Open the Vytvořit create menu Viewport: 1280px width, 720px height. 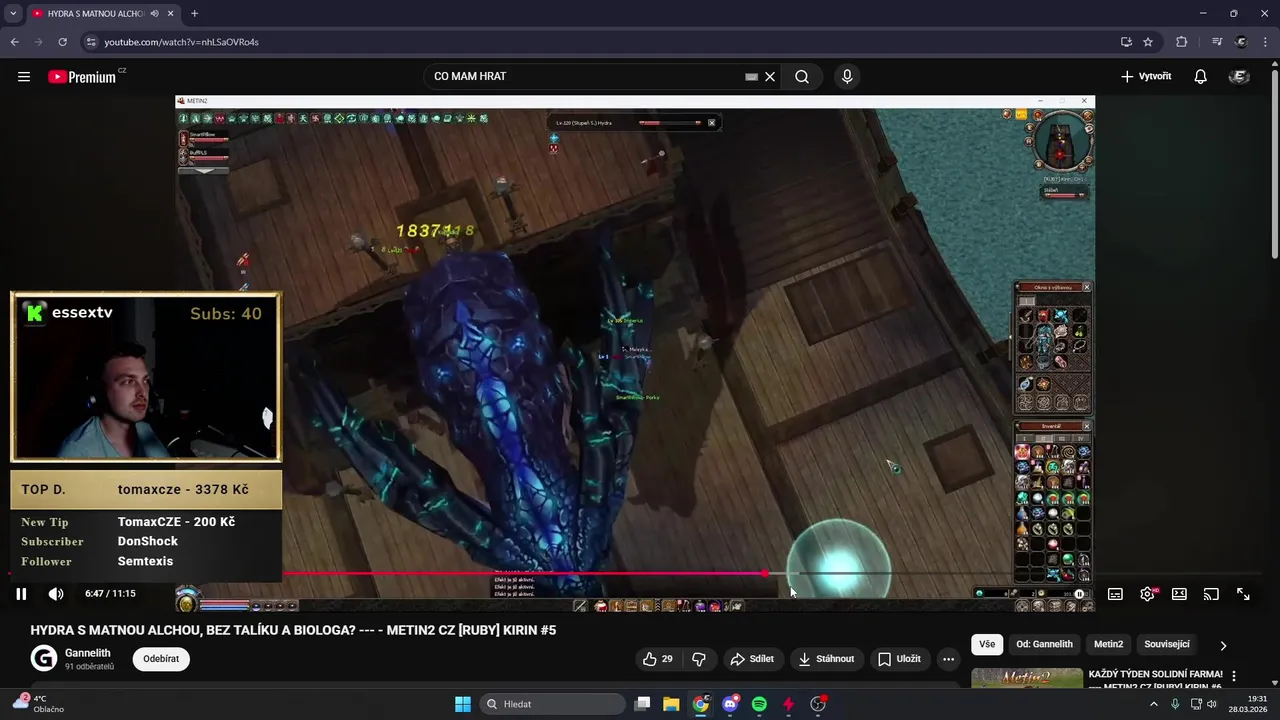pos(1146,77)
